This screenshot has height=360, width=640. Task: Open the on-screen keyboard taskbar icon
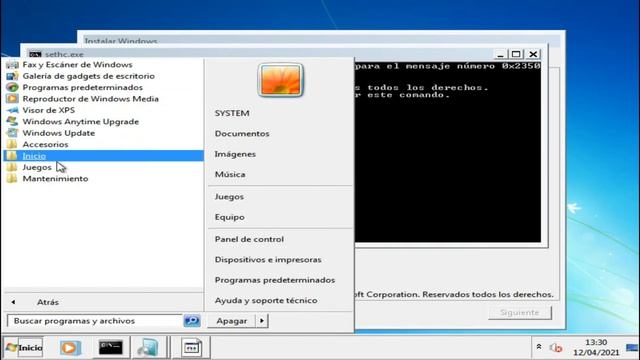pos(191,347)
